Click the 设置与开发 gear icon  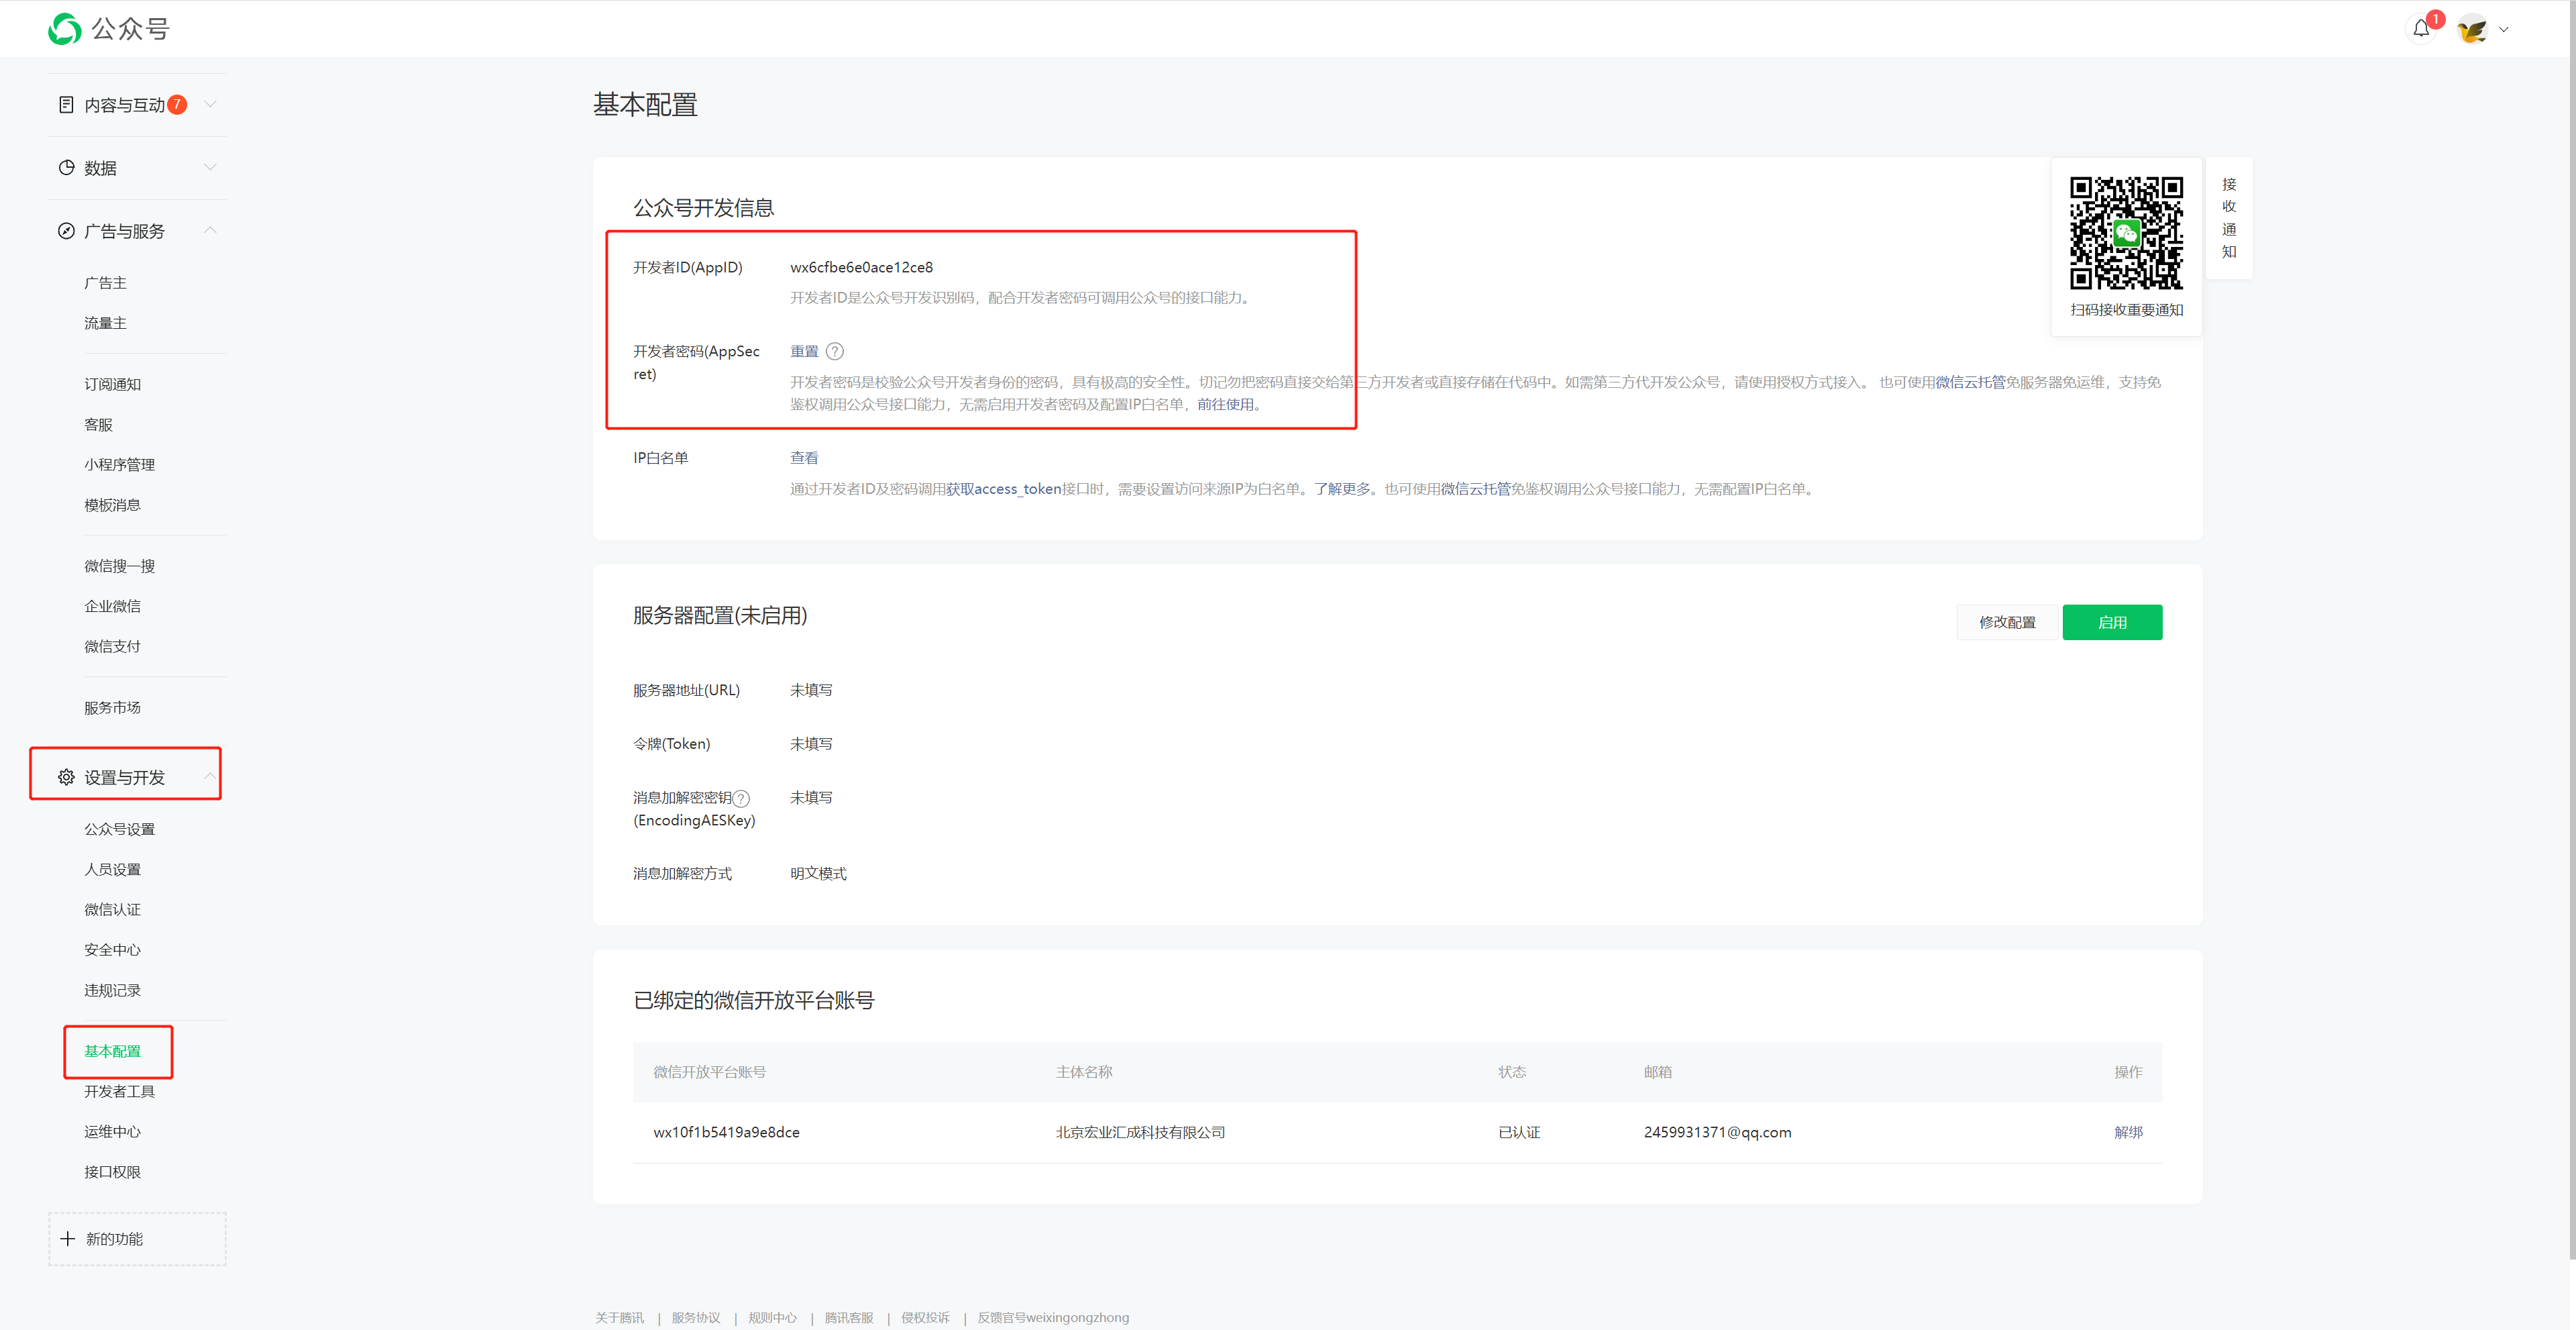click(66, 777)
